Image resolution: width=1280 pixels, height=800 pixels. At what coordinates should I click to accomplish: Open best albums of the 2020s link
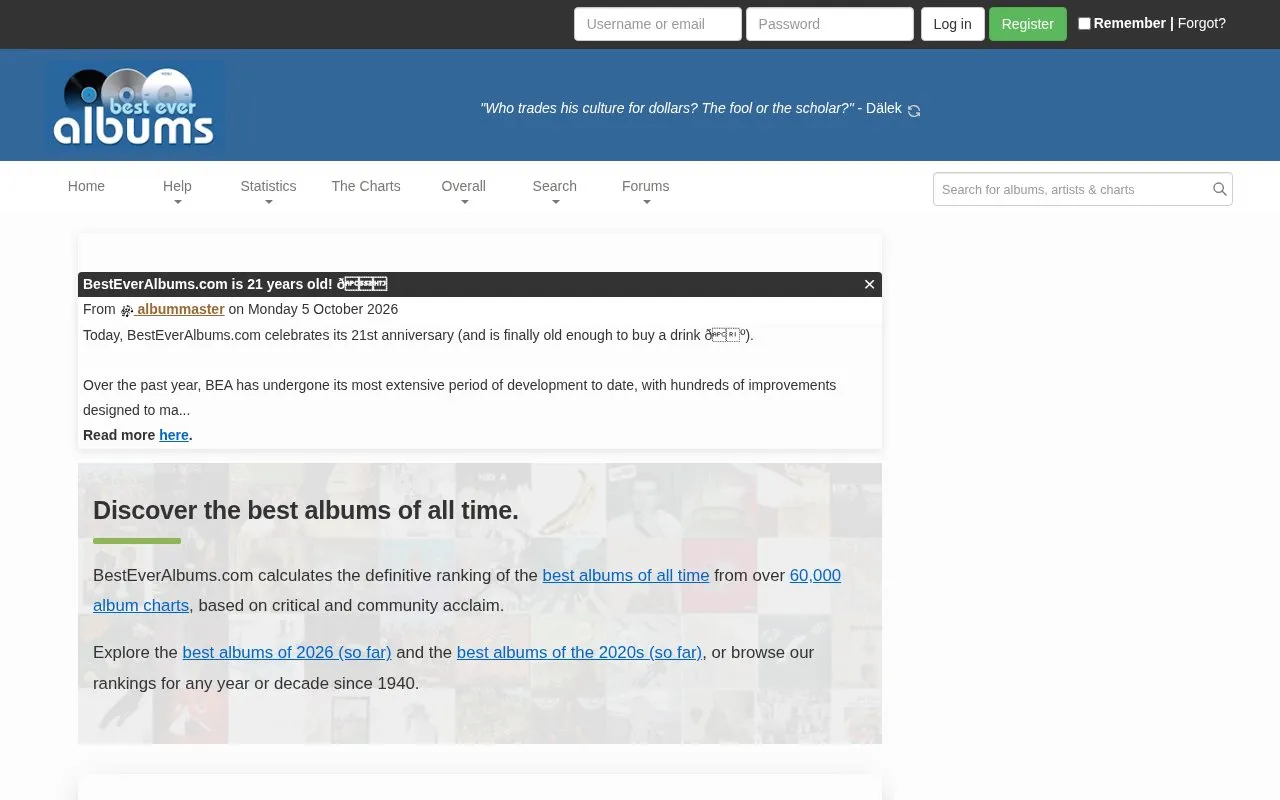tap(580, 652)
